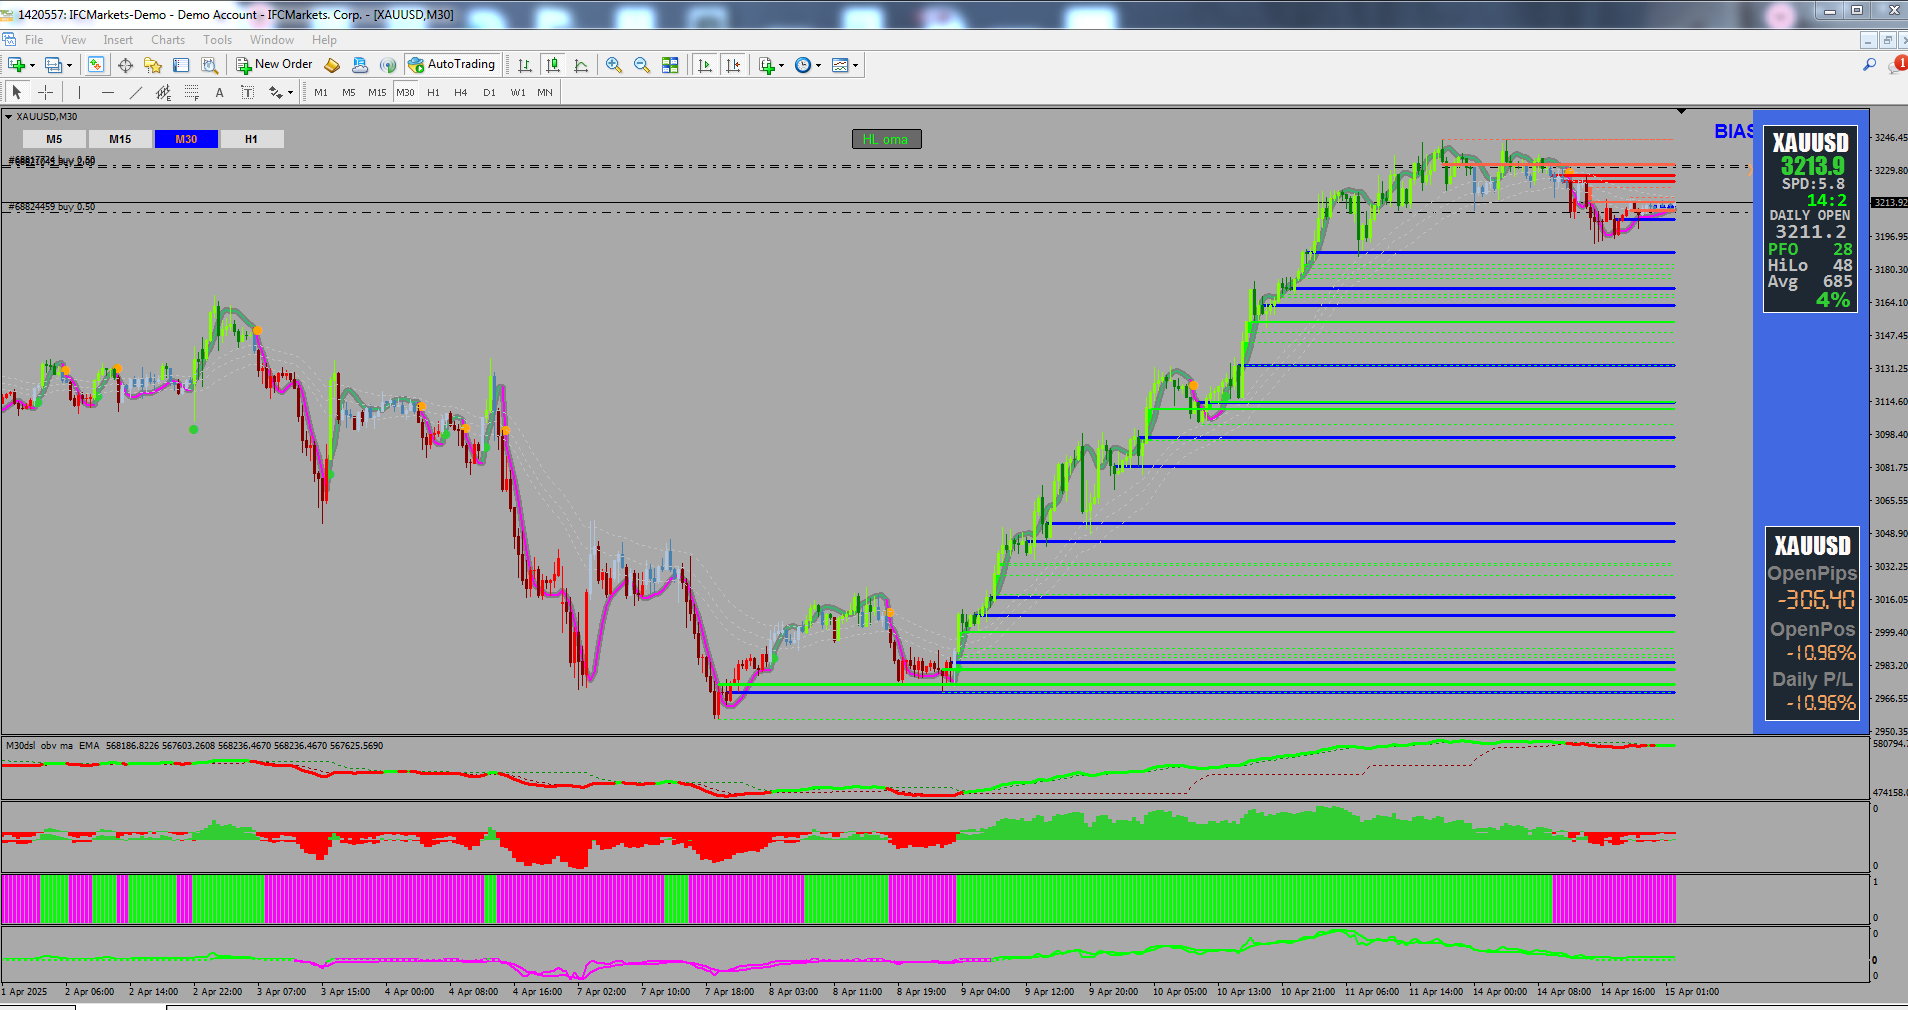Open the Navigator folder-star icon
The height and width of the screenshot is (1010, 1908).
(x=153, y=65)
